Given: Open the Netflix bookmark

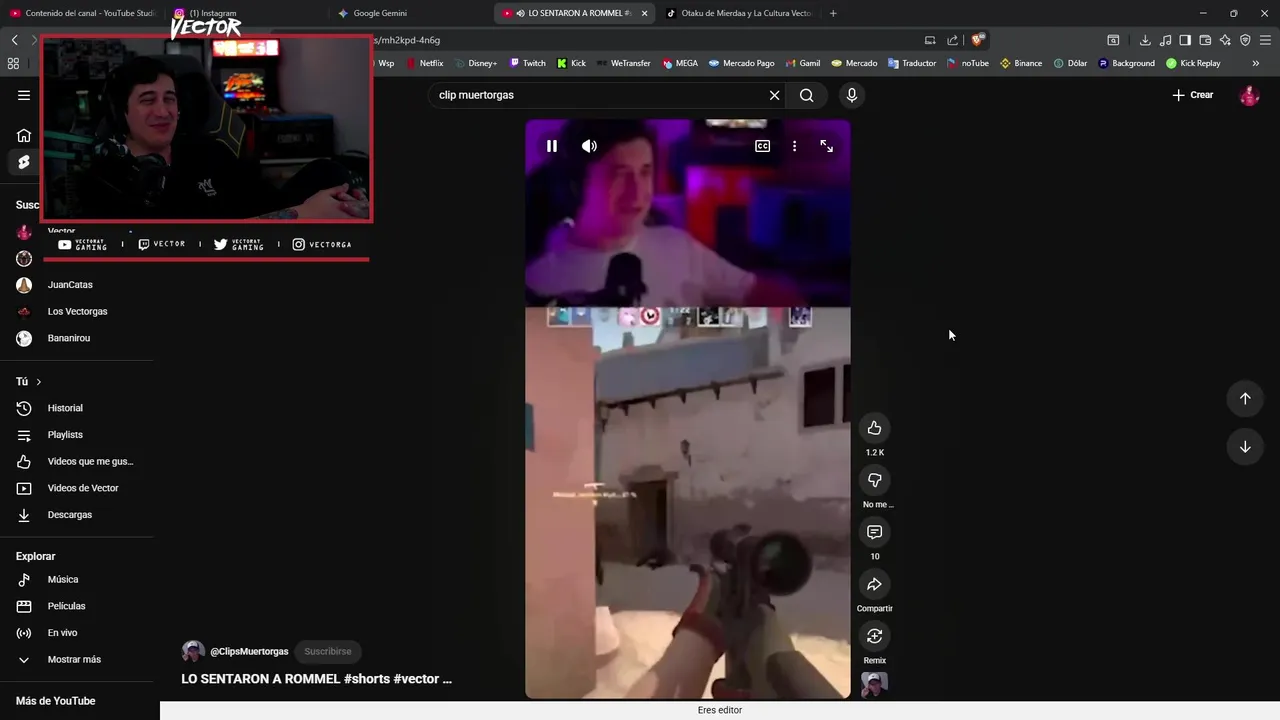Looking at the screenshot, I should pos(425,63).
